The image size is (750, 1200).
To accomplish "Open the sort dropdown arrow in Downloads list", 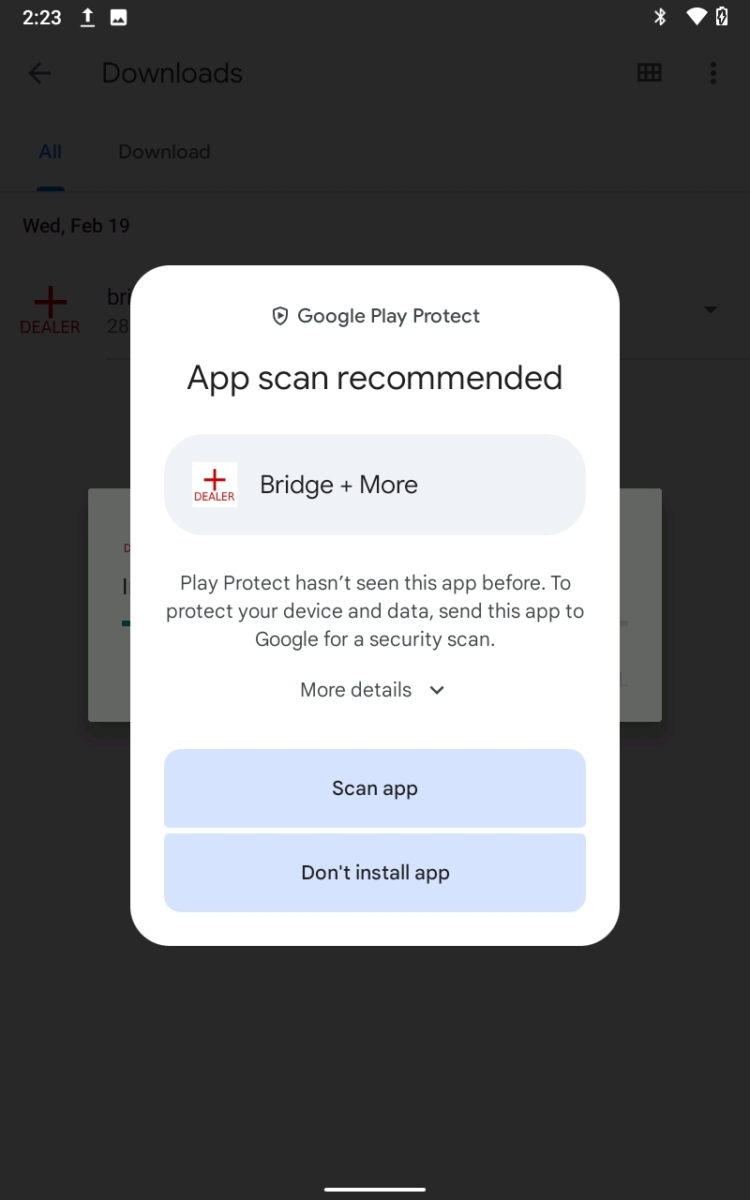I will coord(711,310).
